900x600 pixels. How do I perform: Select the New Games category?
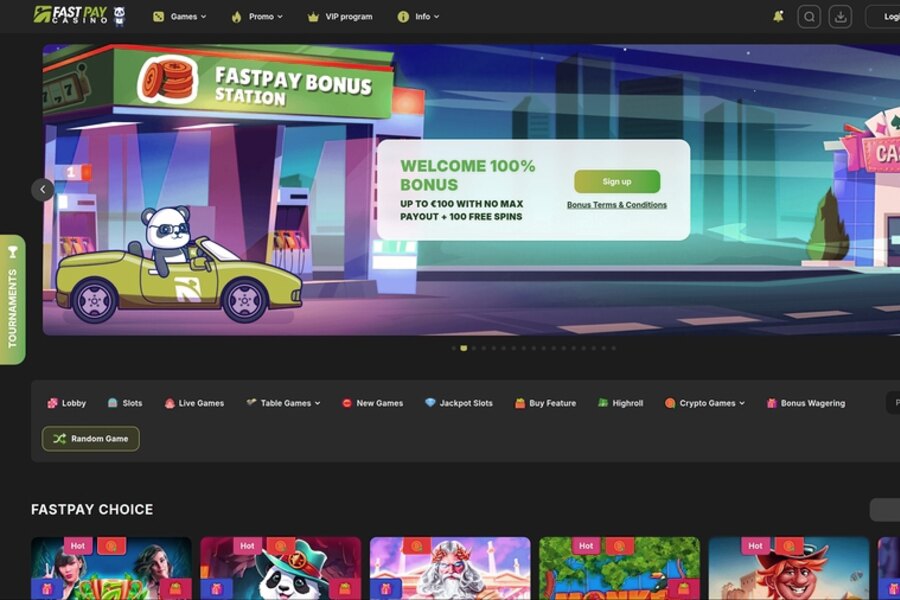click(x=373, y=403)
